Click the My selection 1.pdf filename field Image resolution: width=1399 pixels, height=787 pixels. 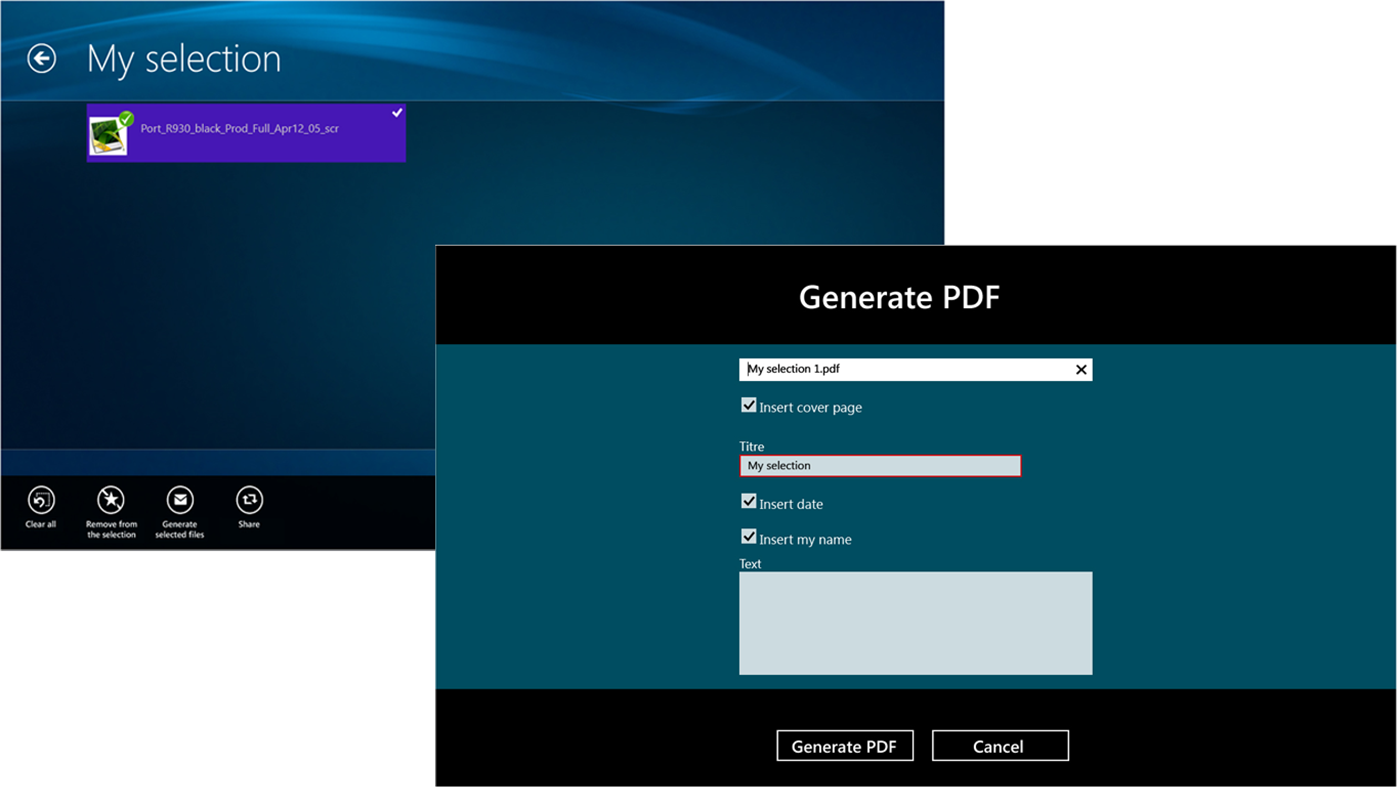pos(900,369)
